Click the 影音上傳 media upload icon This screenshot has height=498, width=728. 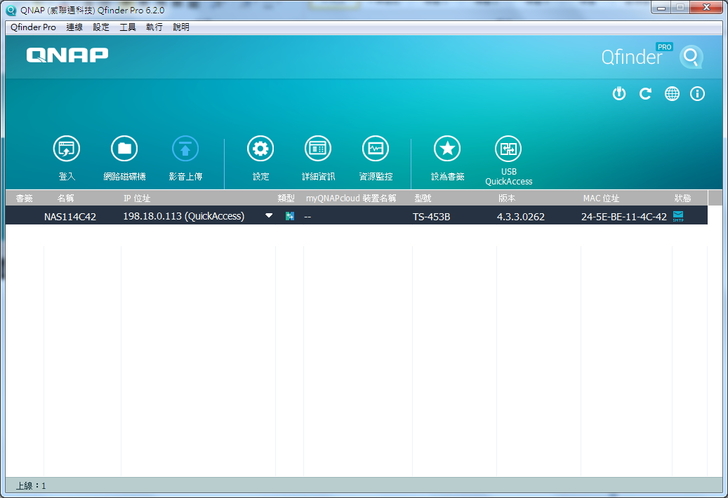point(185,150)
